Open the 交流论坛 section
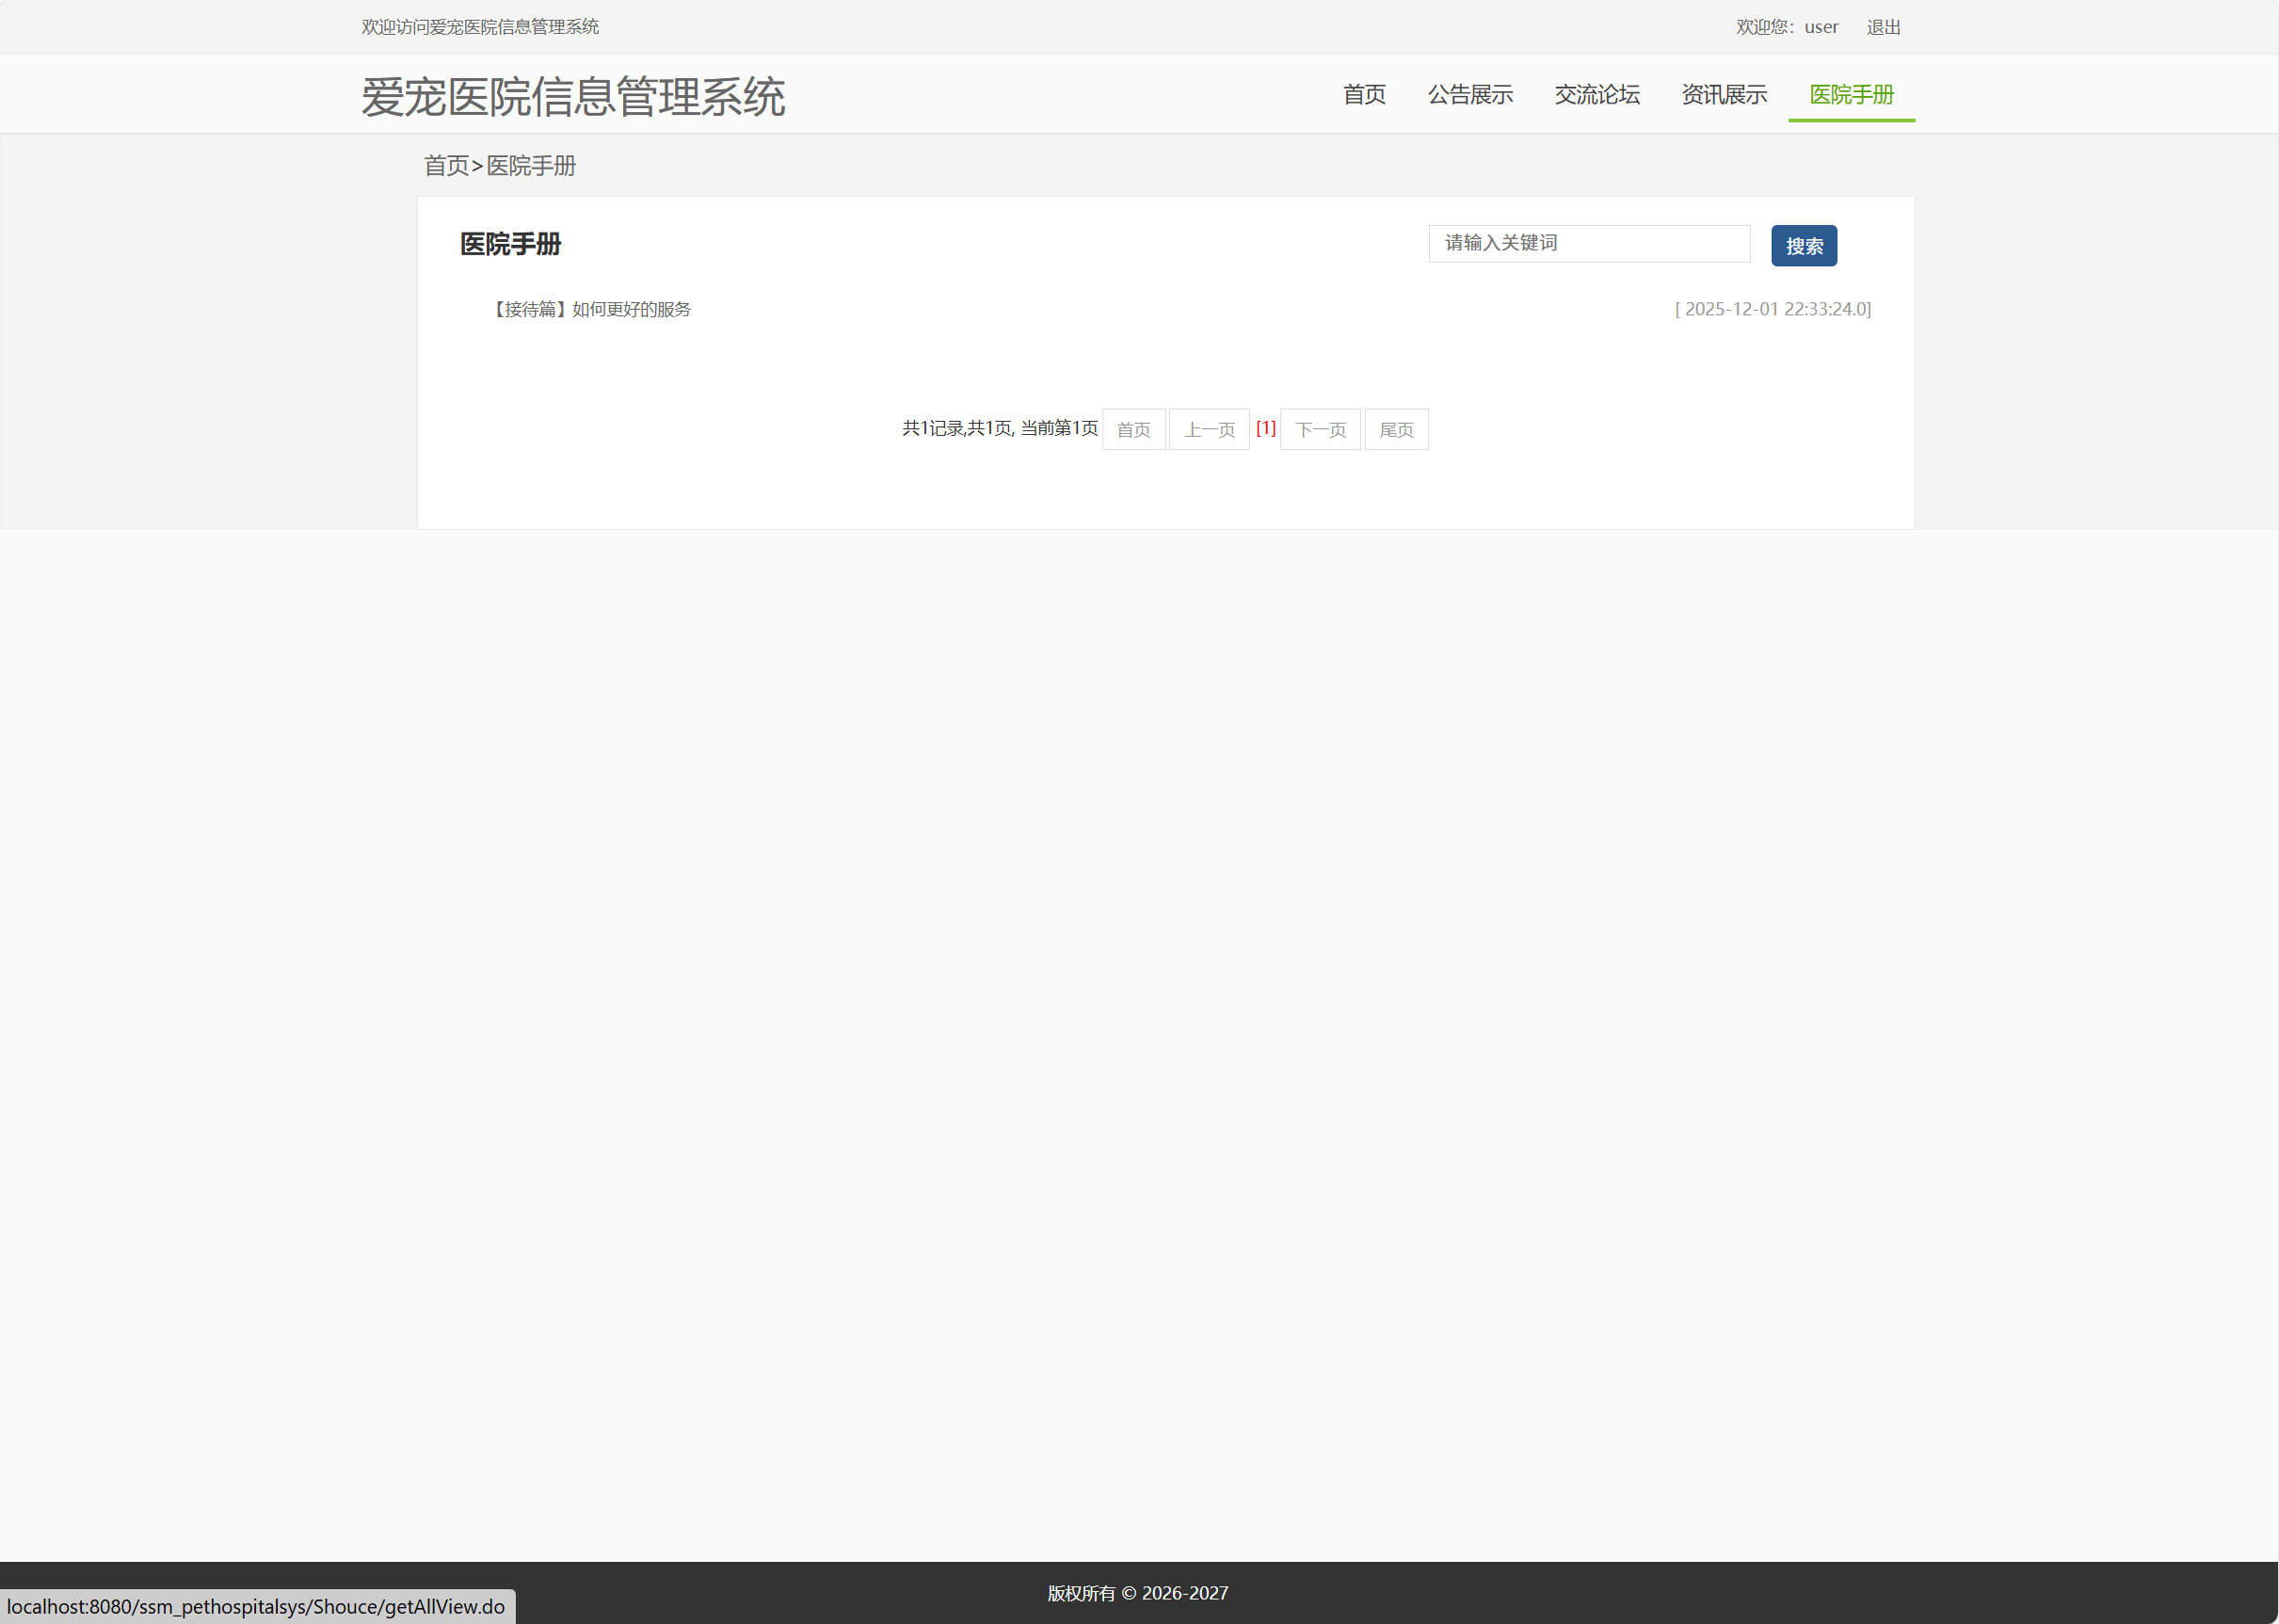Viewport: 2279px width, 1624px height. pyautogui.click(x=1597, y=95)
